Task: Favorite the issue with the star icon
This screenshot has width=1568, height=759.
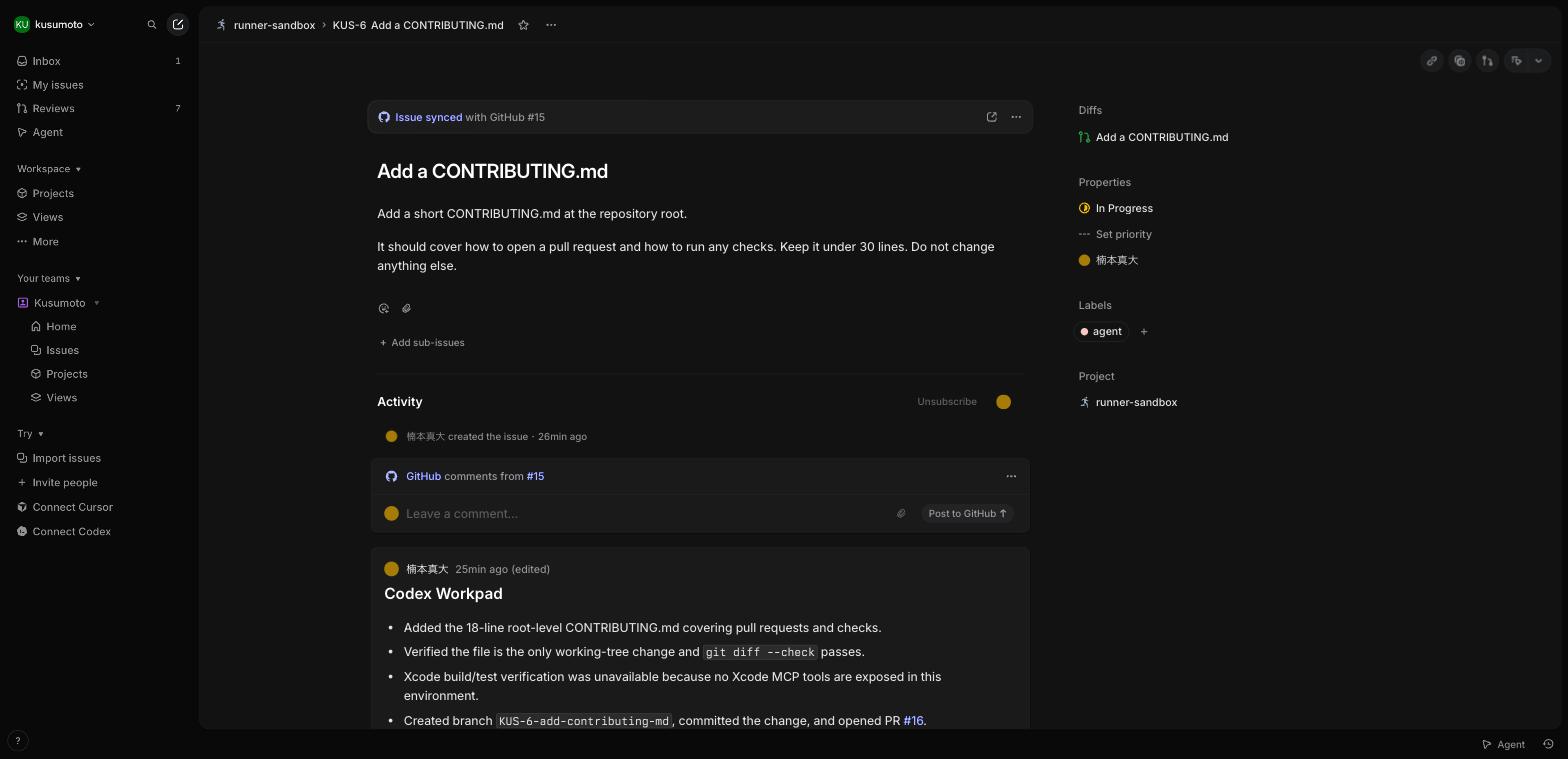Action: click(523, 25)
